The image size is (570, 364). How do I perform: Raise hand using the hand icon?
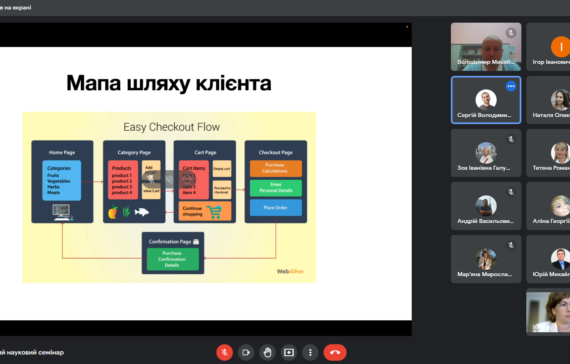pyautogui.click(x=267, y=352)
